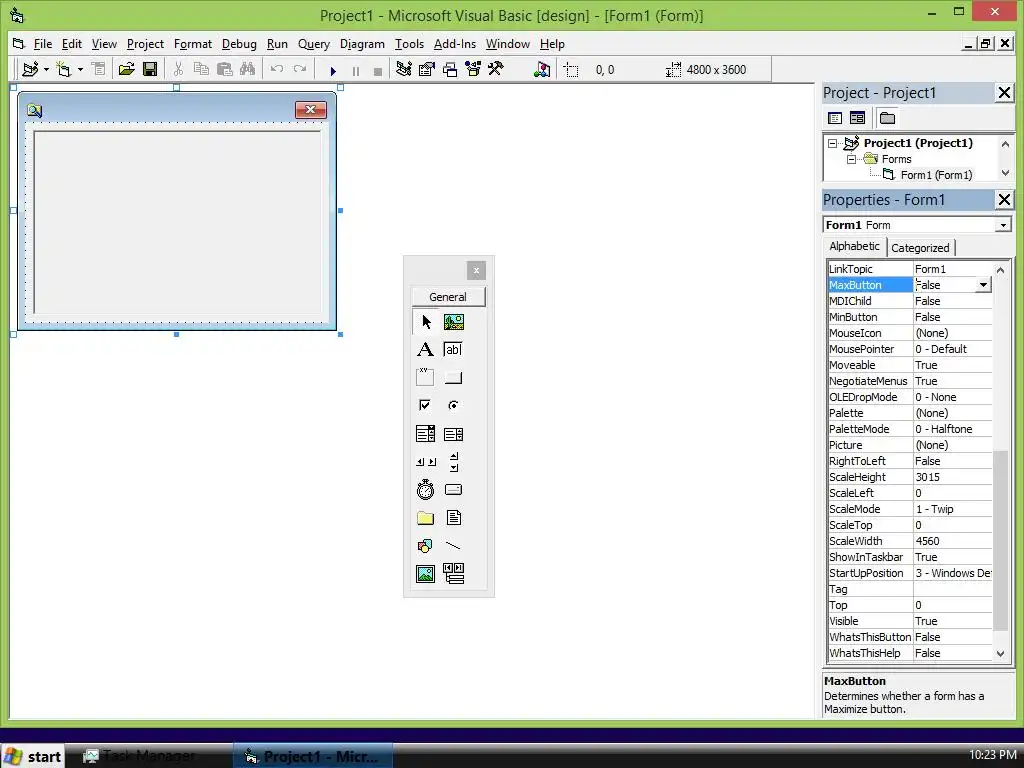The image size is (1024, 768).
Task: Open the Add-Ins menu
Action: coord(455,44)
